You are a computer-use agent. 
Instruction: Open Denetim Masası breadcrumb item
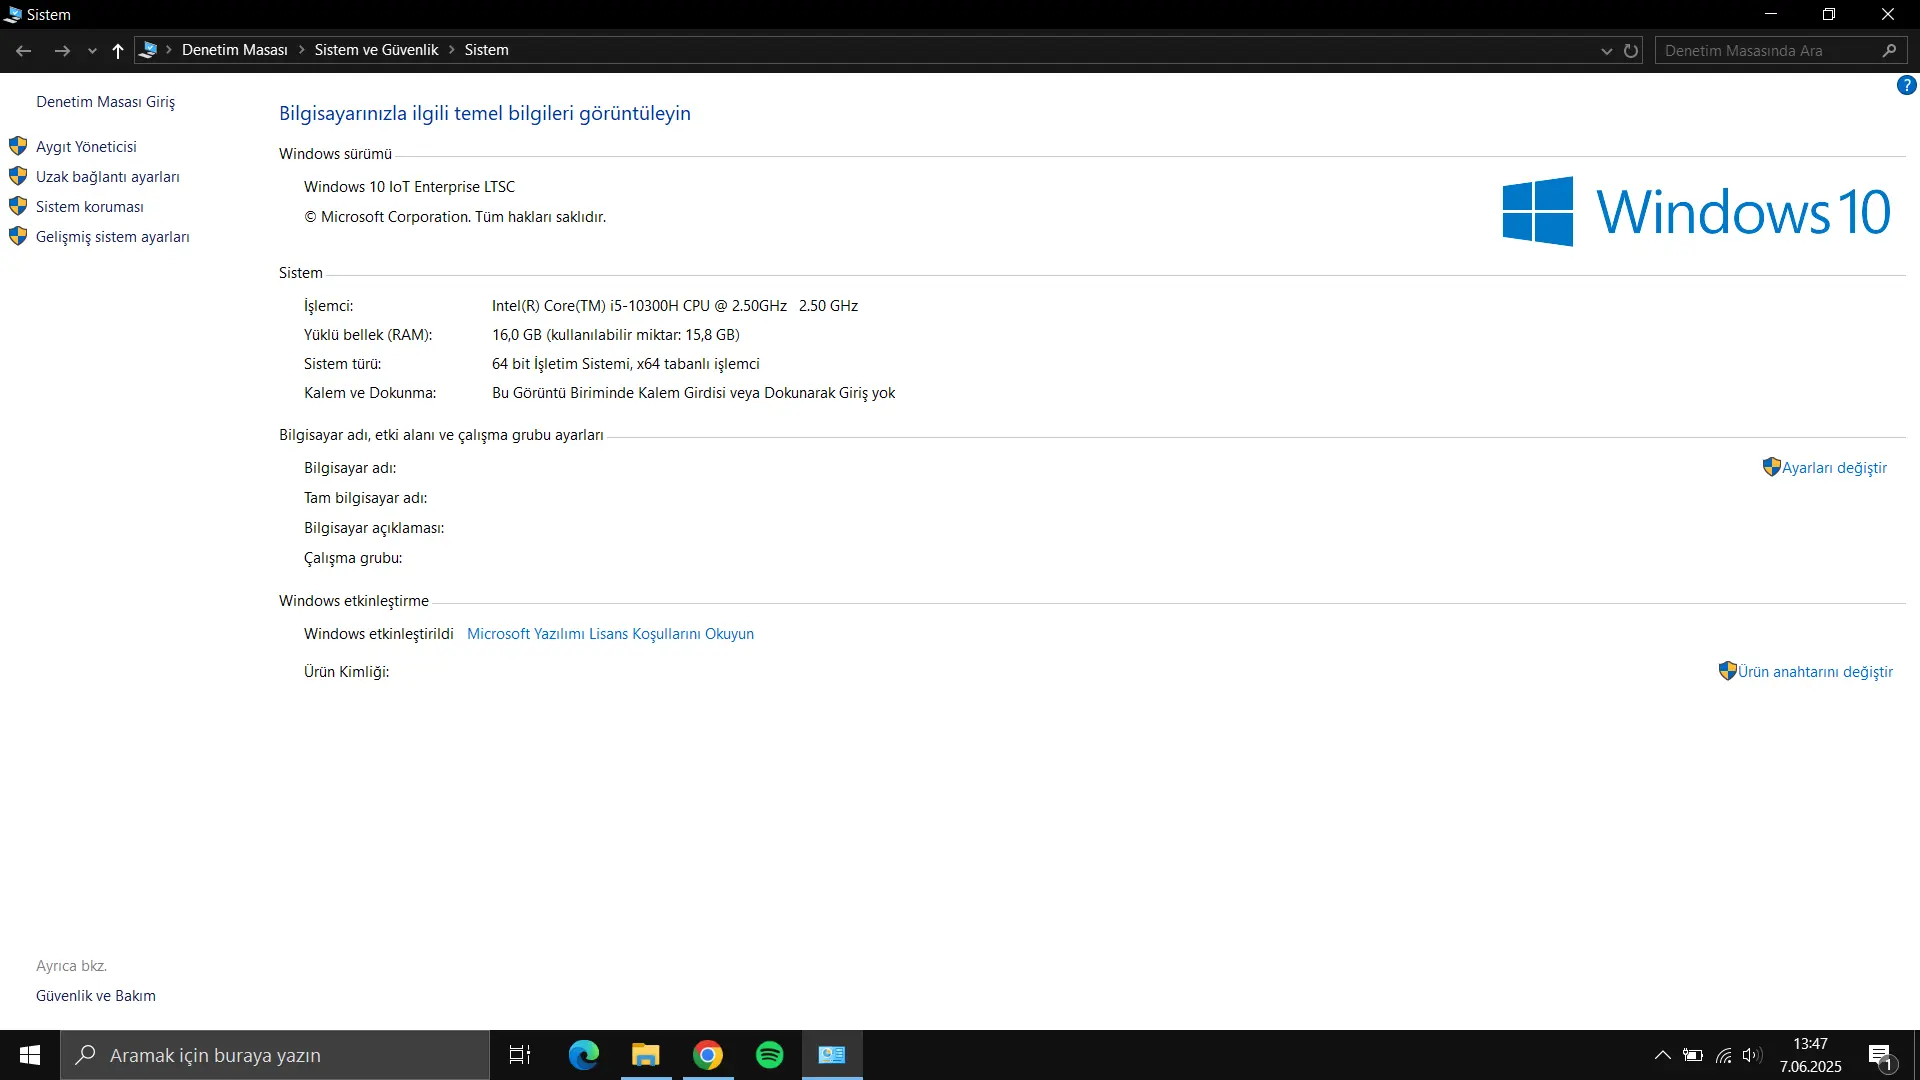pyautogui.click(x=234, y=50)
